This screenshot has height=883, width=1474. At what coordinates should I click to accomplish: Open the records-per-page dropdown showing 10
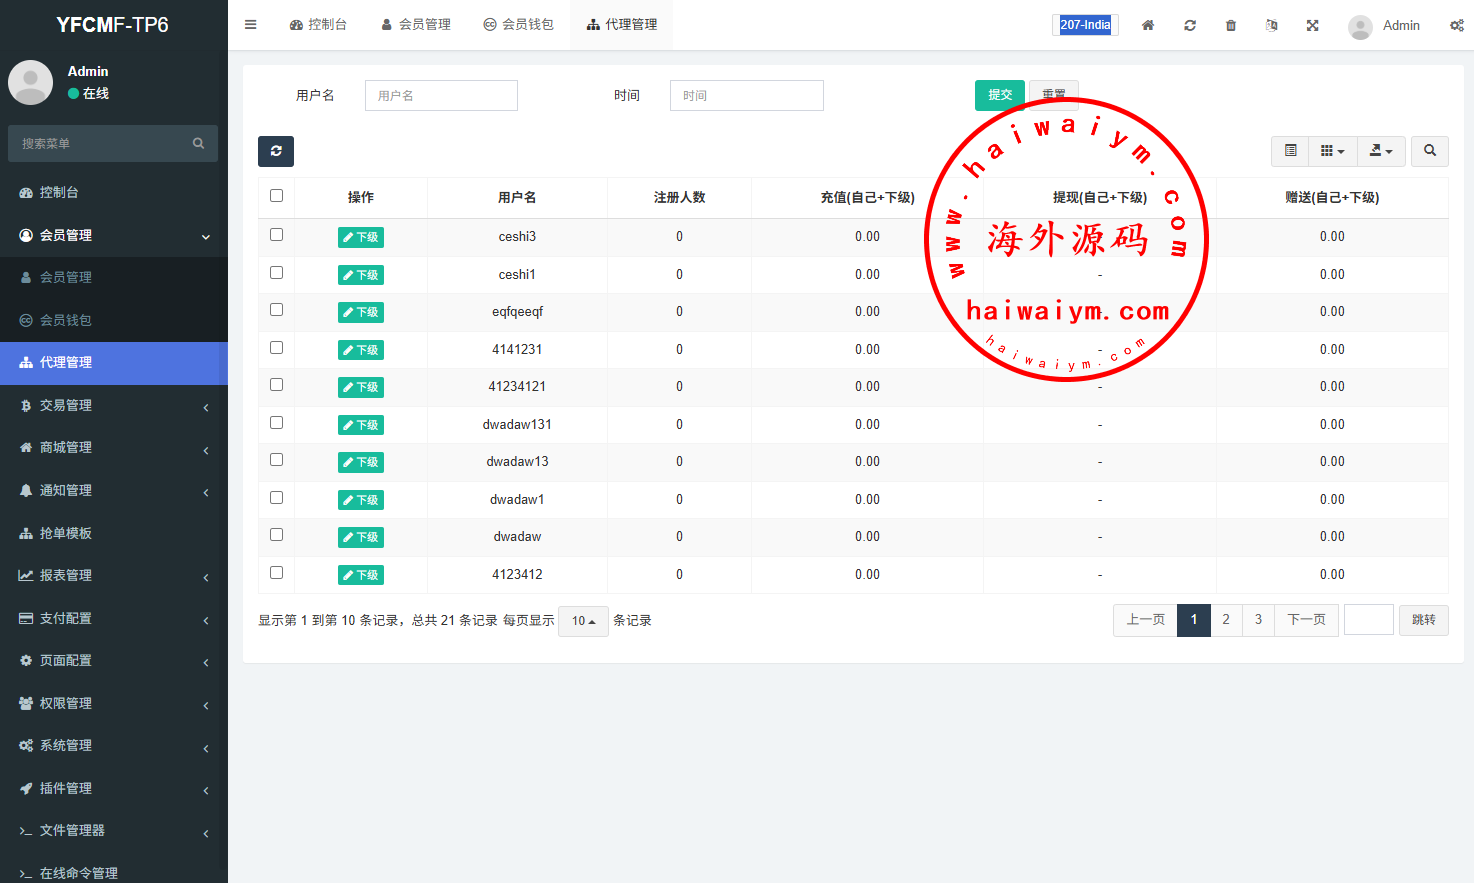[583, 621]
